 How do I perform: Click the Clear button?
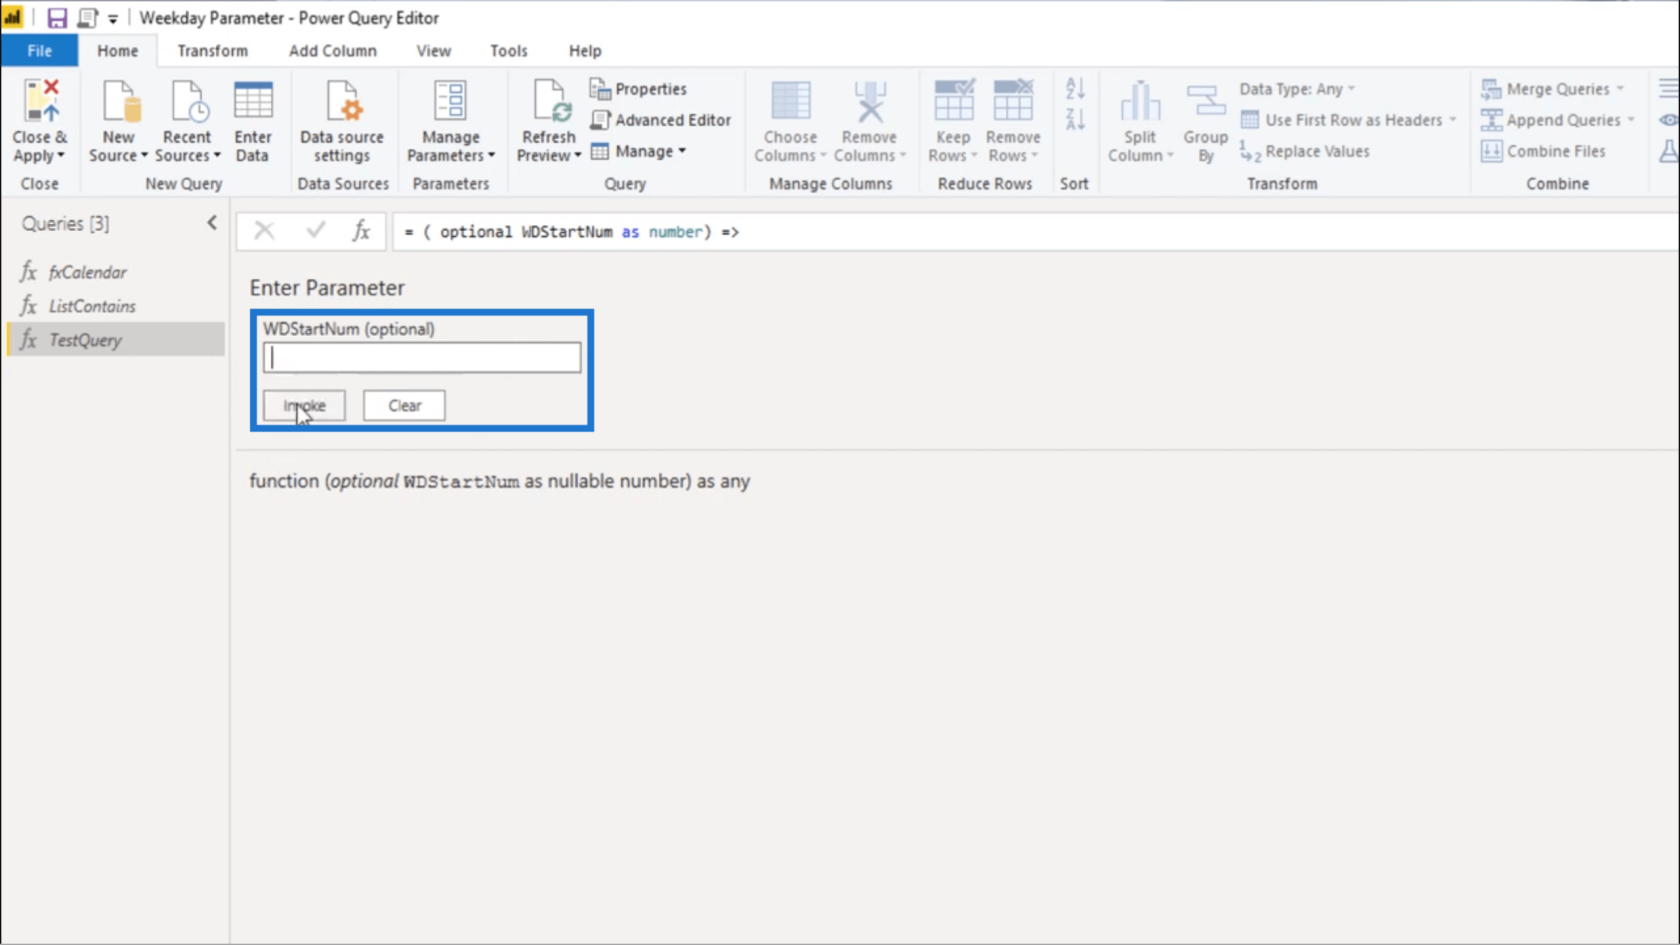404,405
